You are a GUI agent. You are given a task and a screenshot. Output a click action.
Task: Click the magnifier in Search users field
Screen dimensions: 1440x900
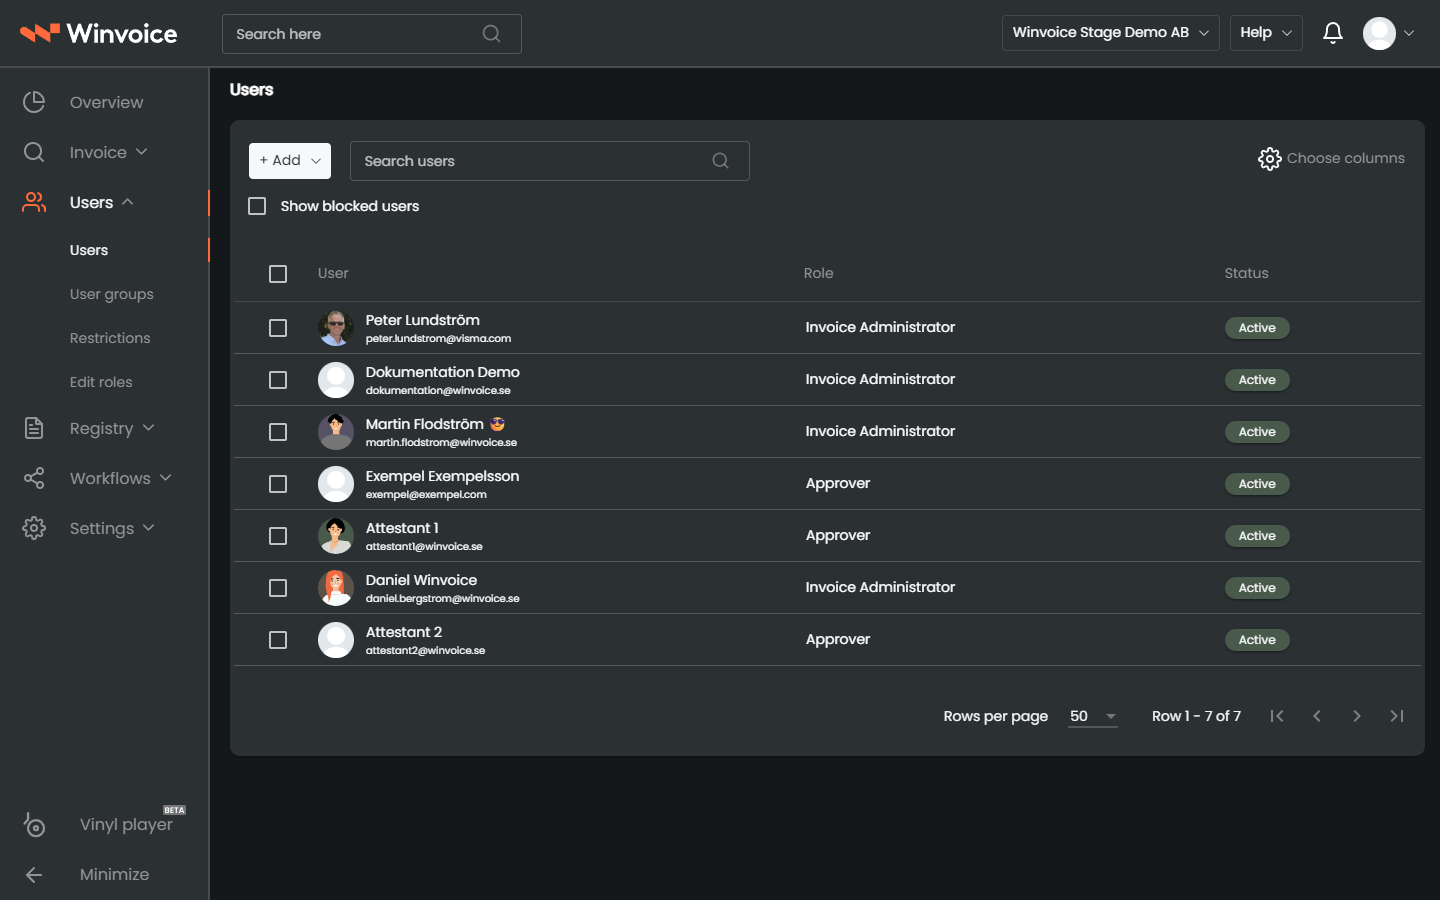(x=720, y=161)
